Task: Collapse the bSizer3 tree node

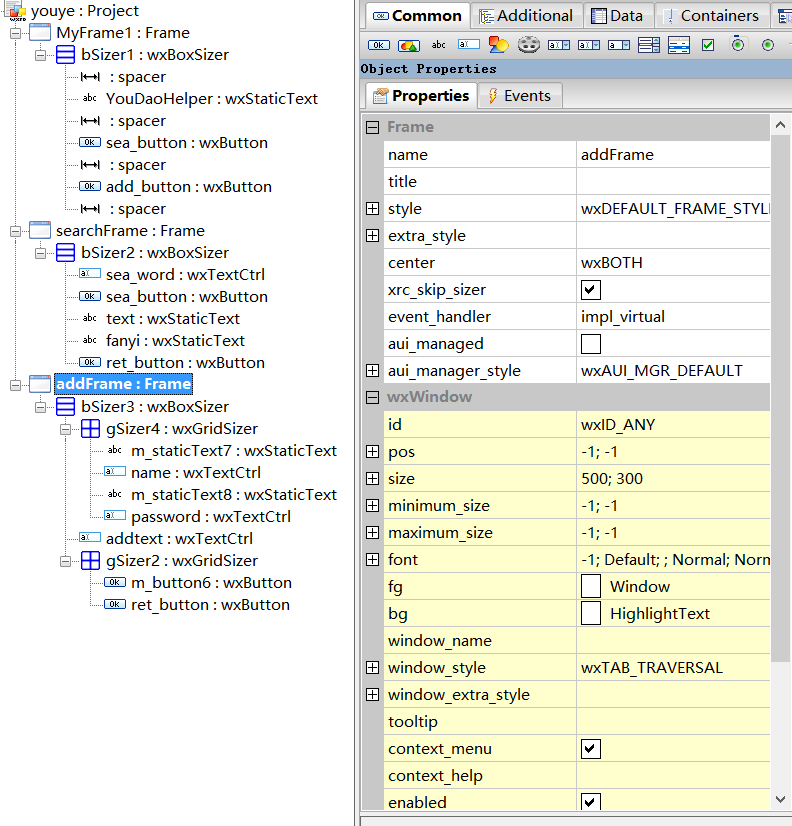Action: coord(40,407)
